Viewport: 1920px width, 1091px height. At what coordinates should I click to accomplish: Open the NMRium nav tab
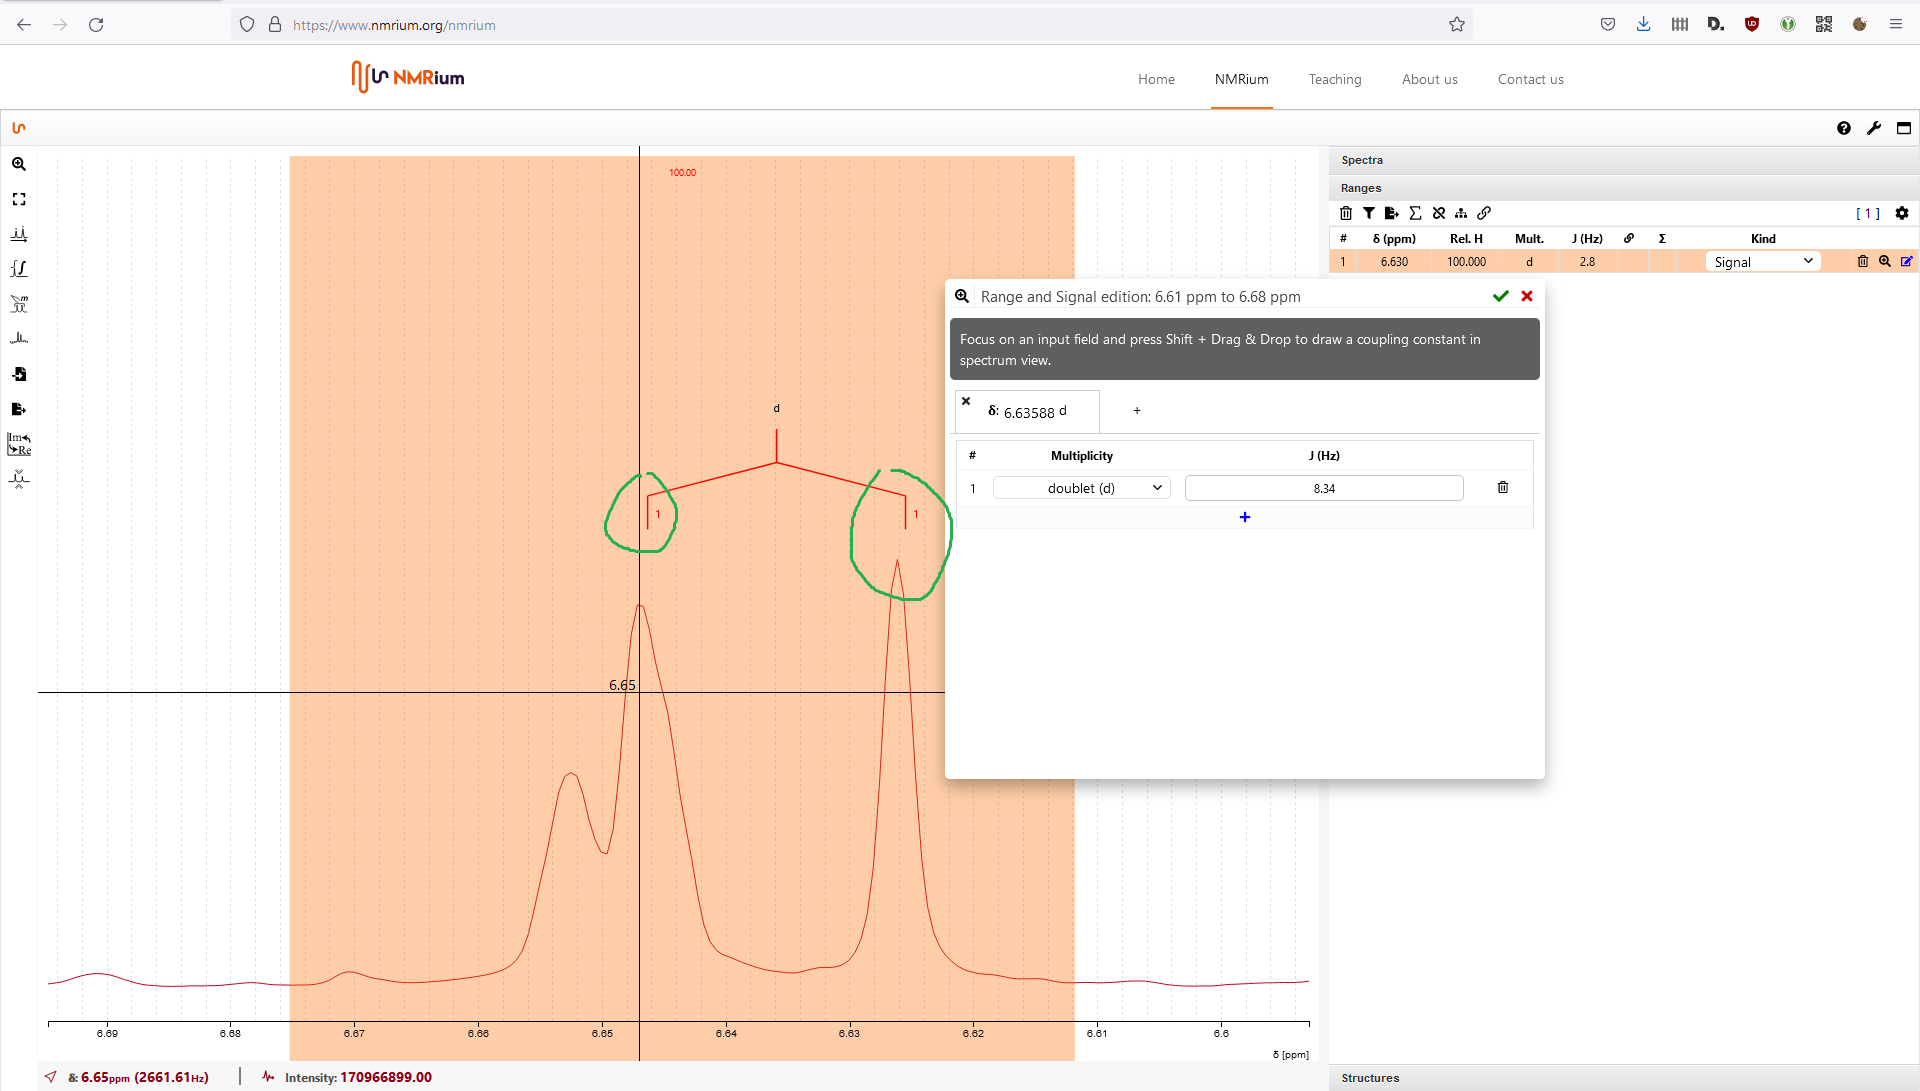point(1241,80)
